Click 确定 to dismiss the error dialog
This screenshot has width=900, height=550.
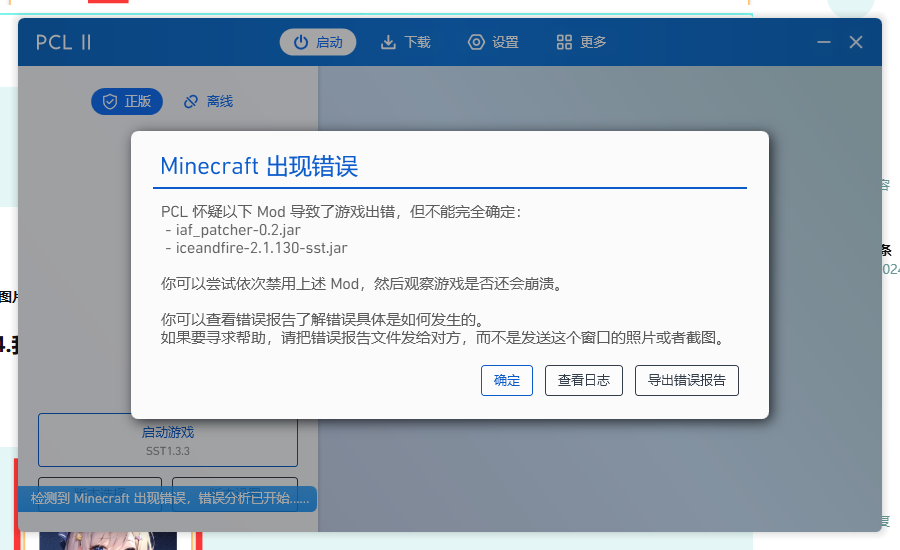[x=506, y=380]
